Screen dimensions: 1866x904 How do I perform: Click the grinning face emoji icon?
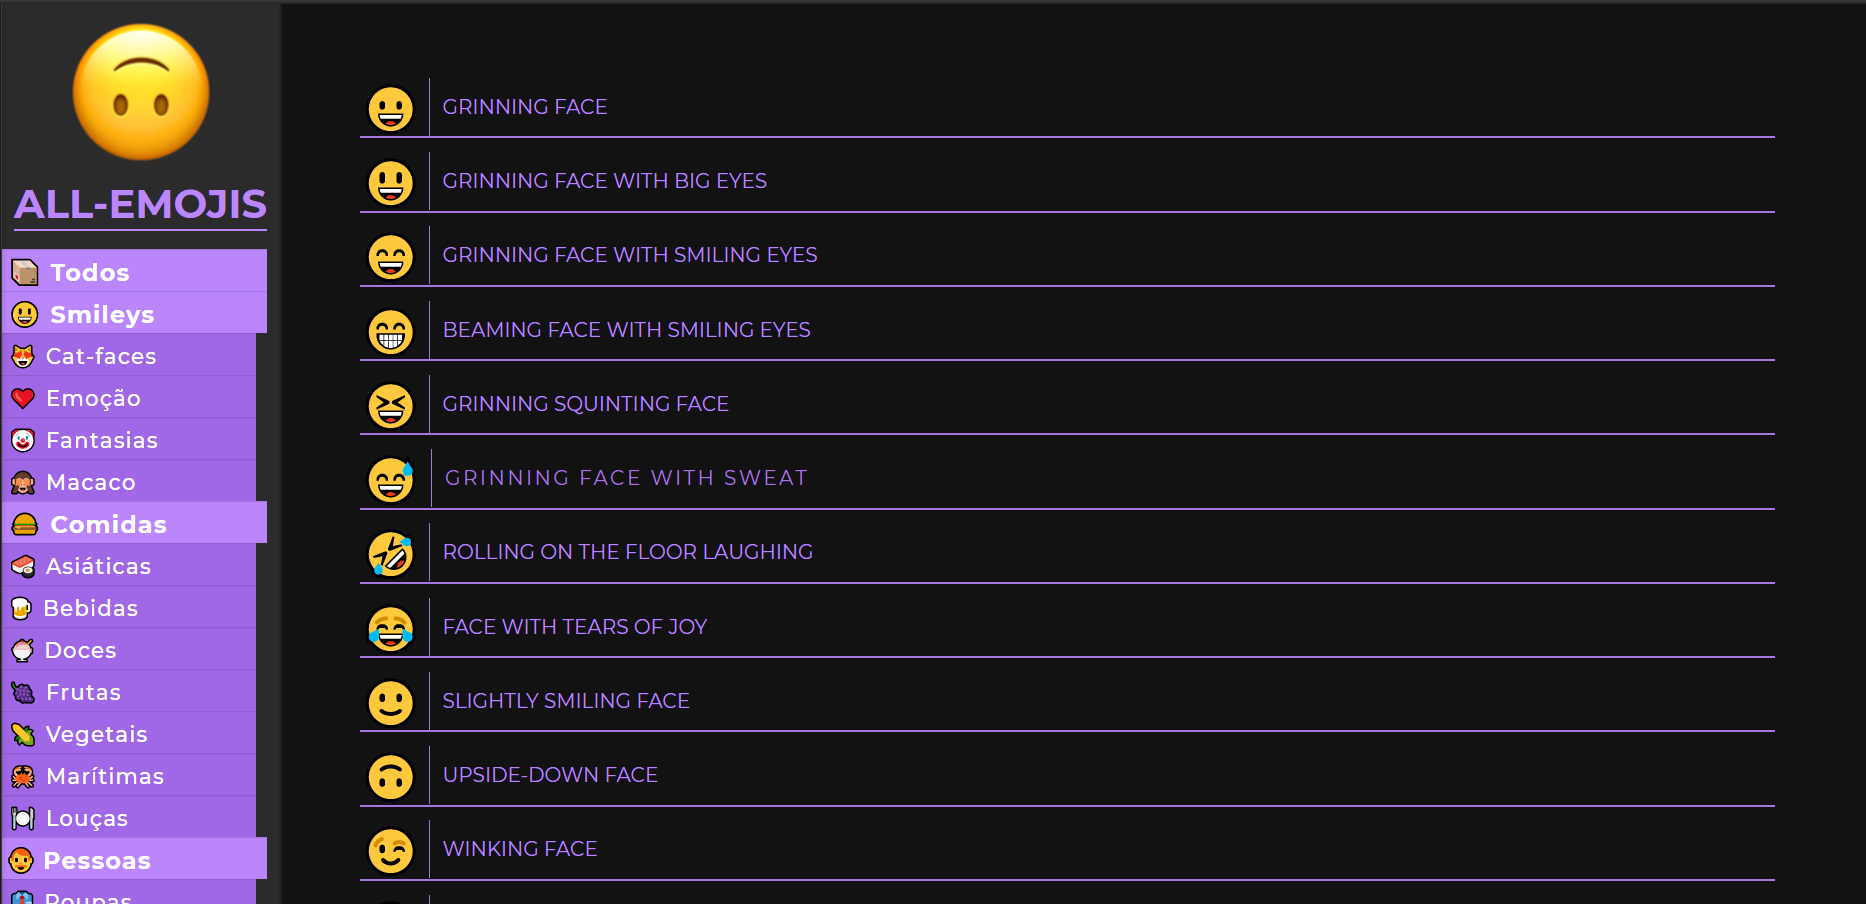pyautogui.click(x=391, y=108)
